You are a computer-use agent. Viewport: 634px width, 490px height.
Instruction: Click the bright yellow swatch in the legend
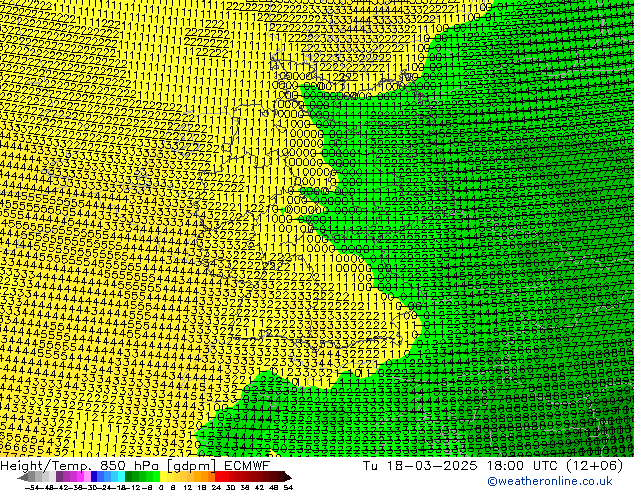click(164, 477)
